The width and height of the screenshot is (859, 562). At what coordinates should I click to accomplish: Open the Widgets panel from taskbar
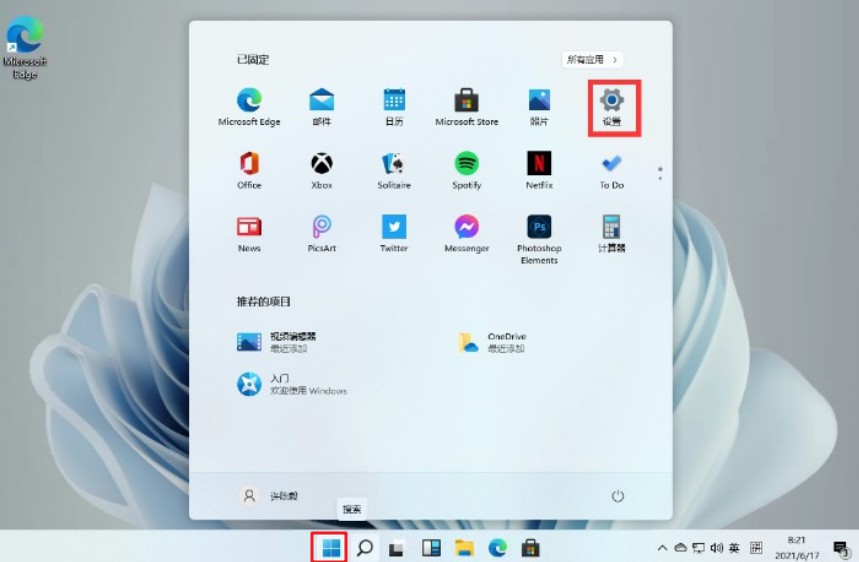click(431, 547)
